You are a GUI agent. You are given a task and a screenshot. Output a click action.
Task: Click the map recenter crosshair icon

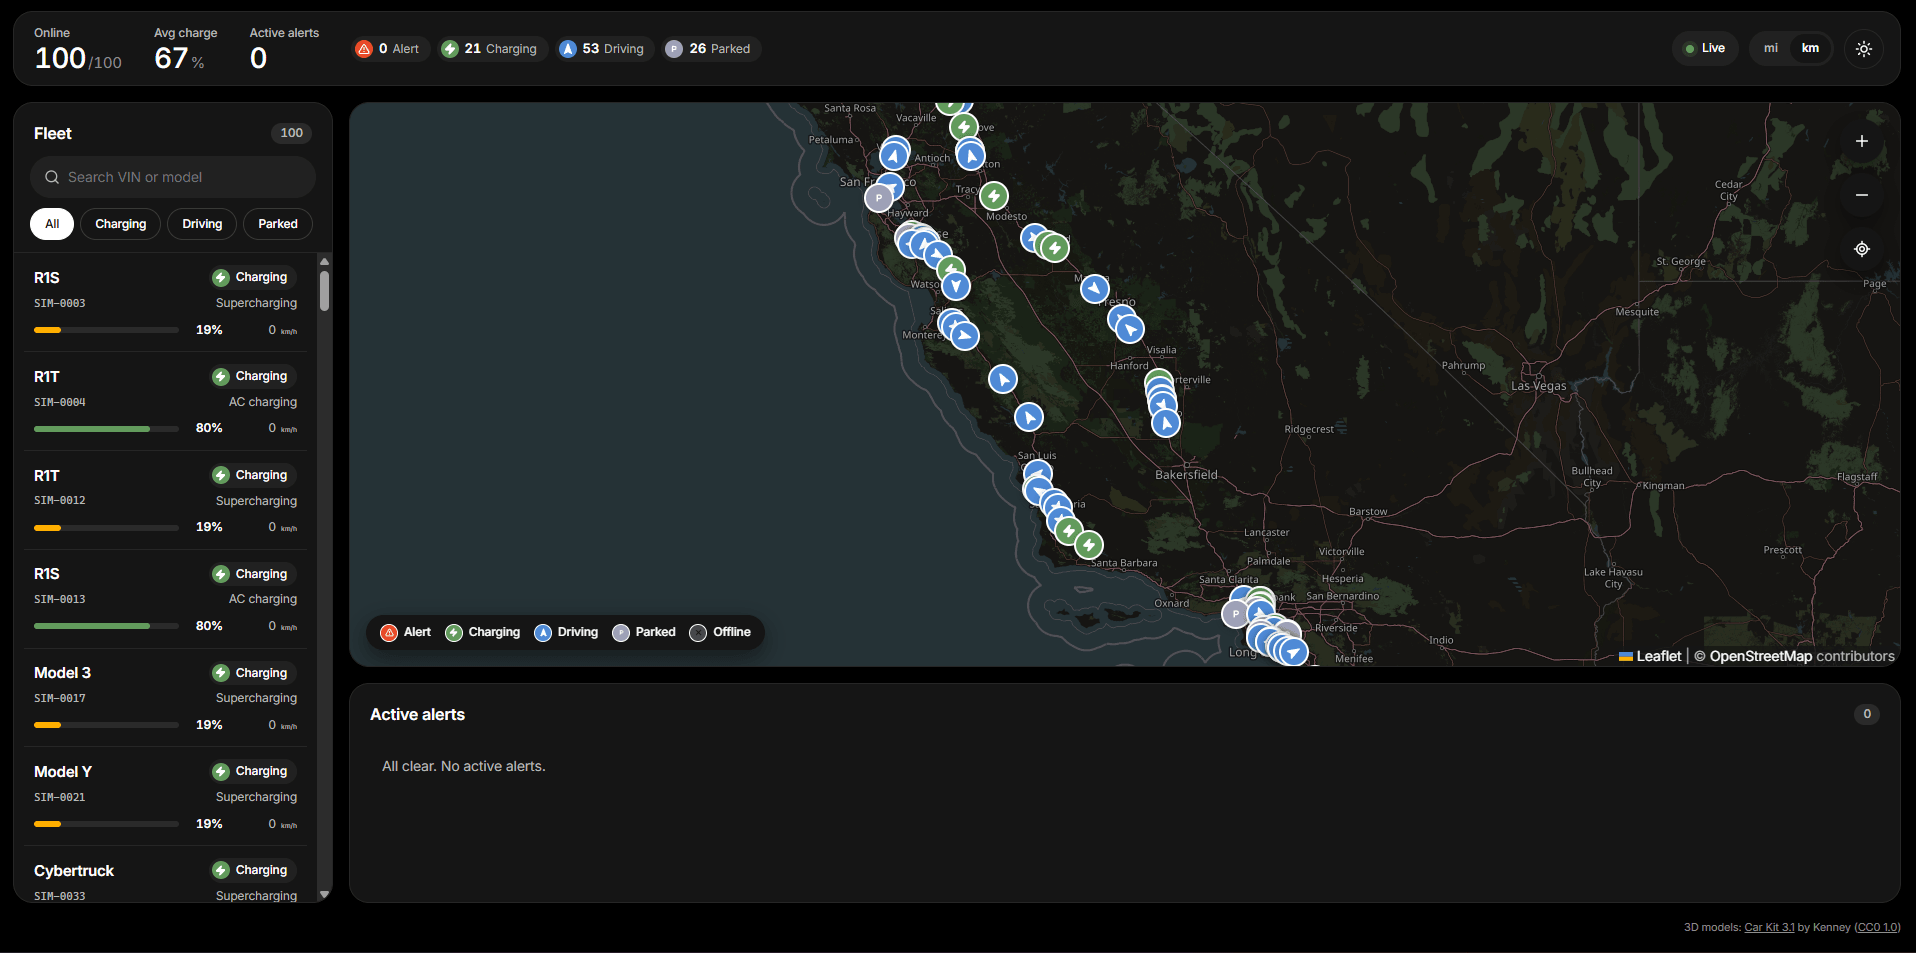pyautogui.click(x=1862, y=249)
